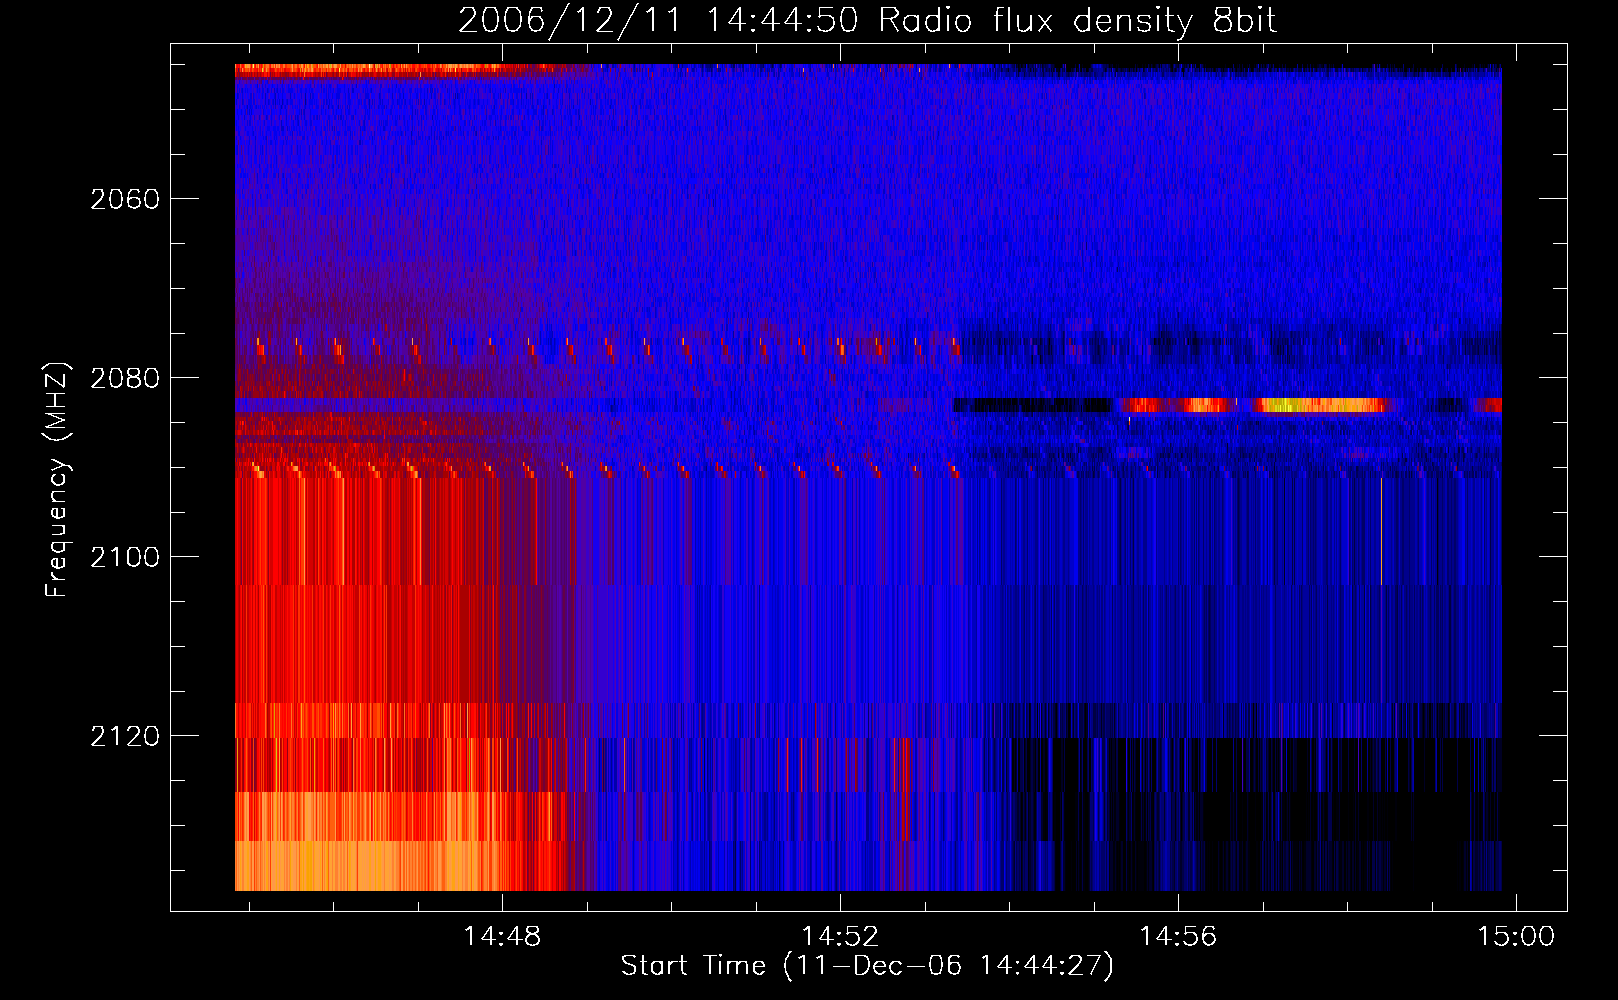The height and width of the screenshot is (1000, 1618).
Task: Click the plot title '2006/12/11 14:44:50 Radio flux density 8bit'
Action: (x=867, y=20)
